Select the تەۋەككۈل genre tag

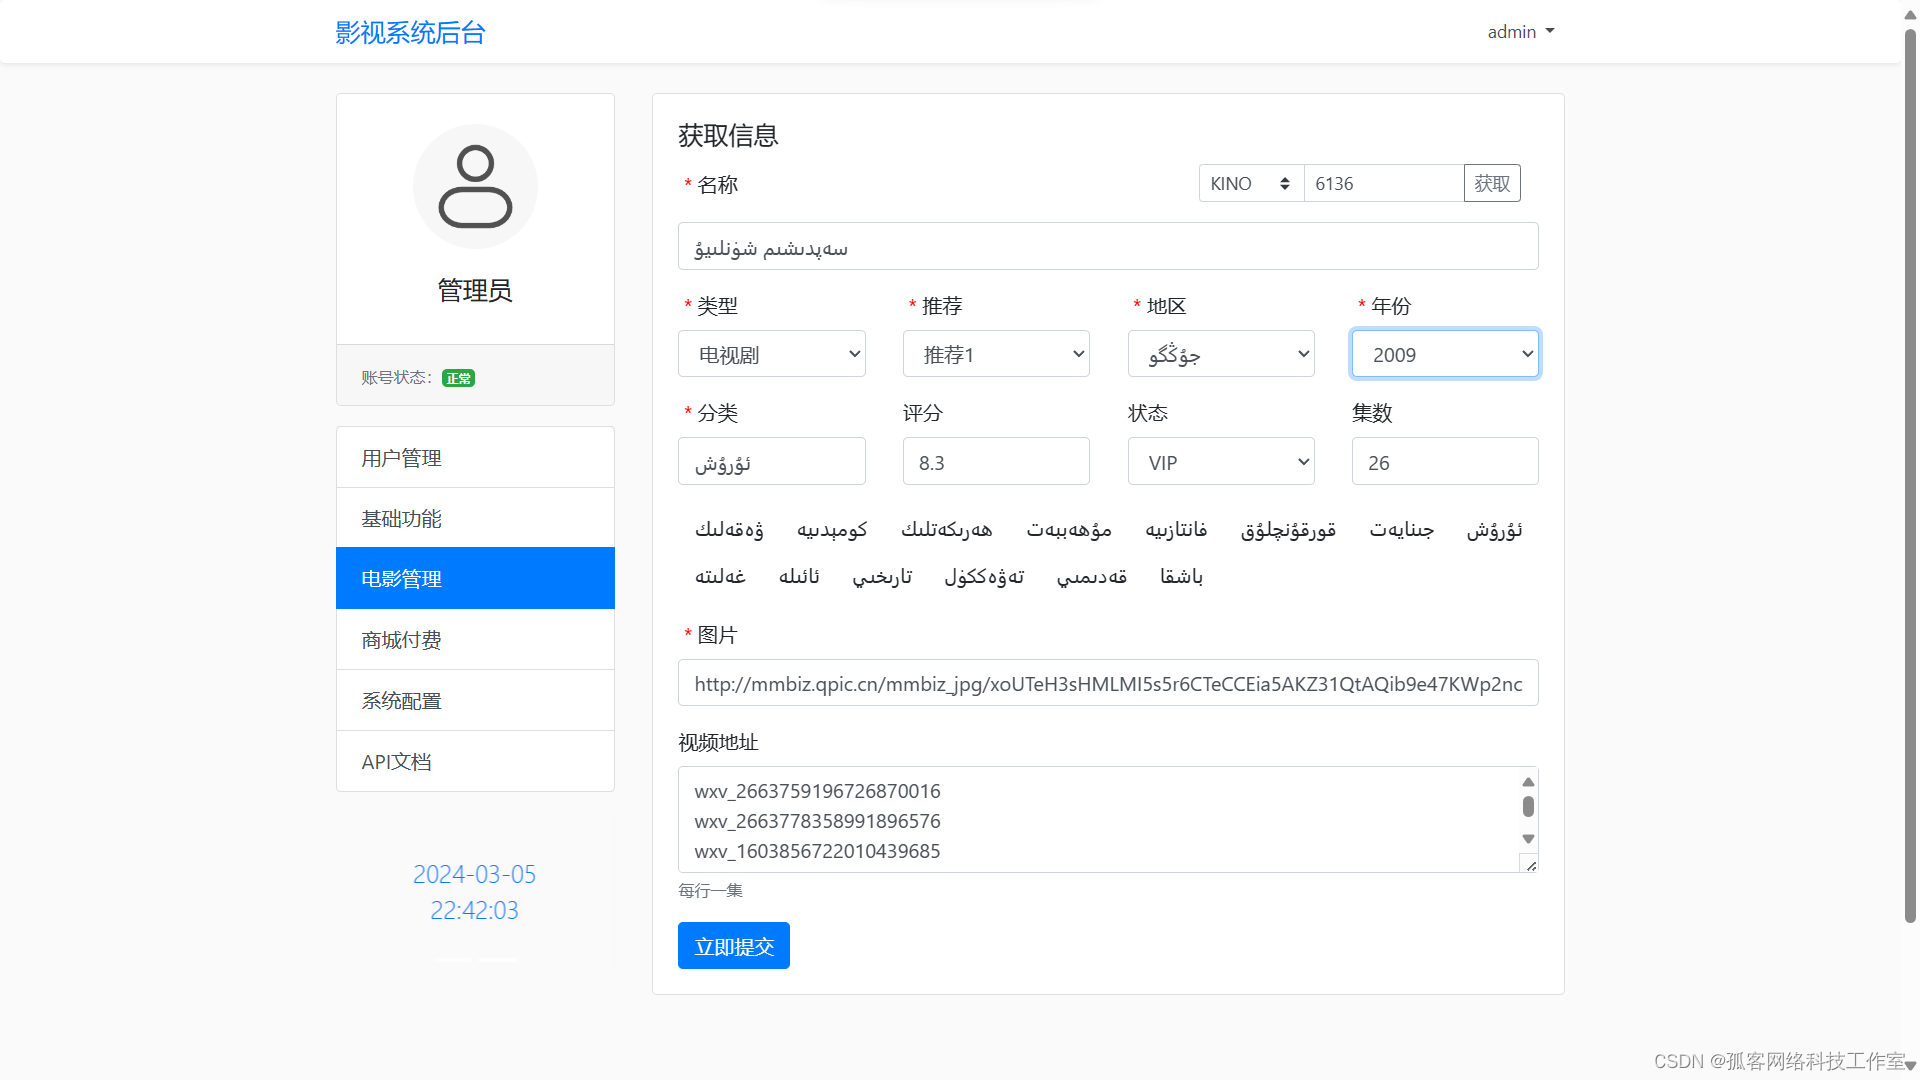984,577
